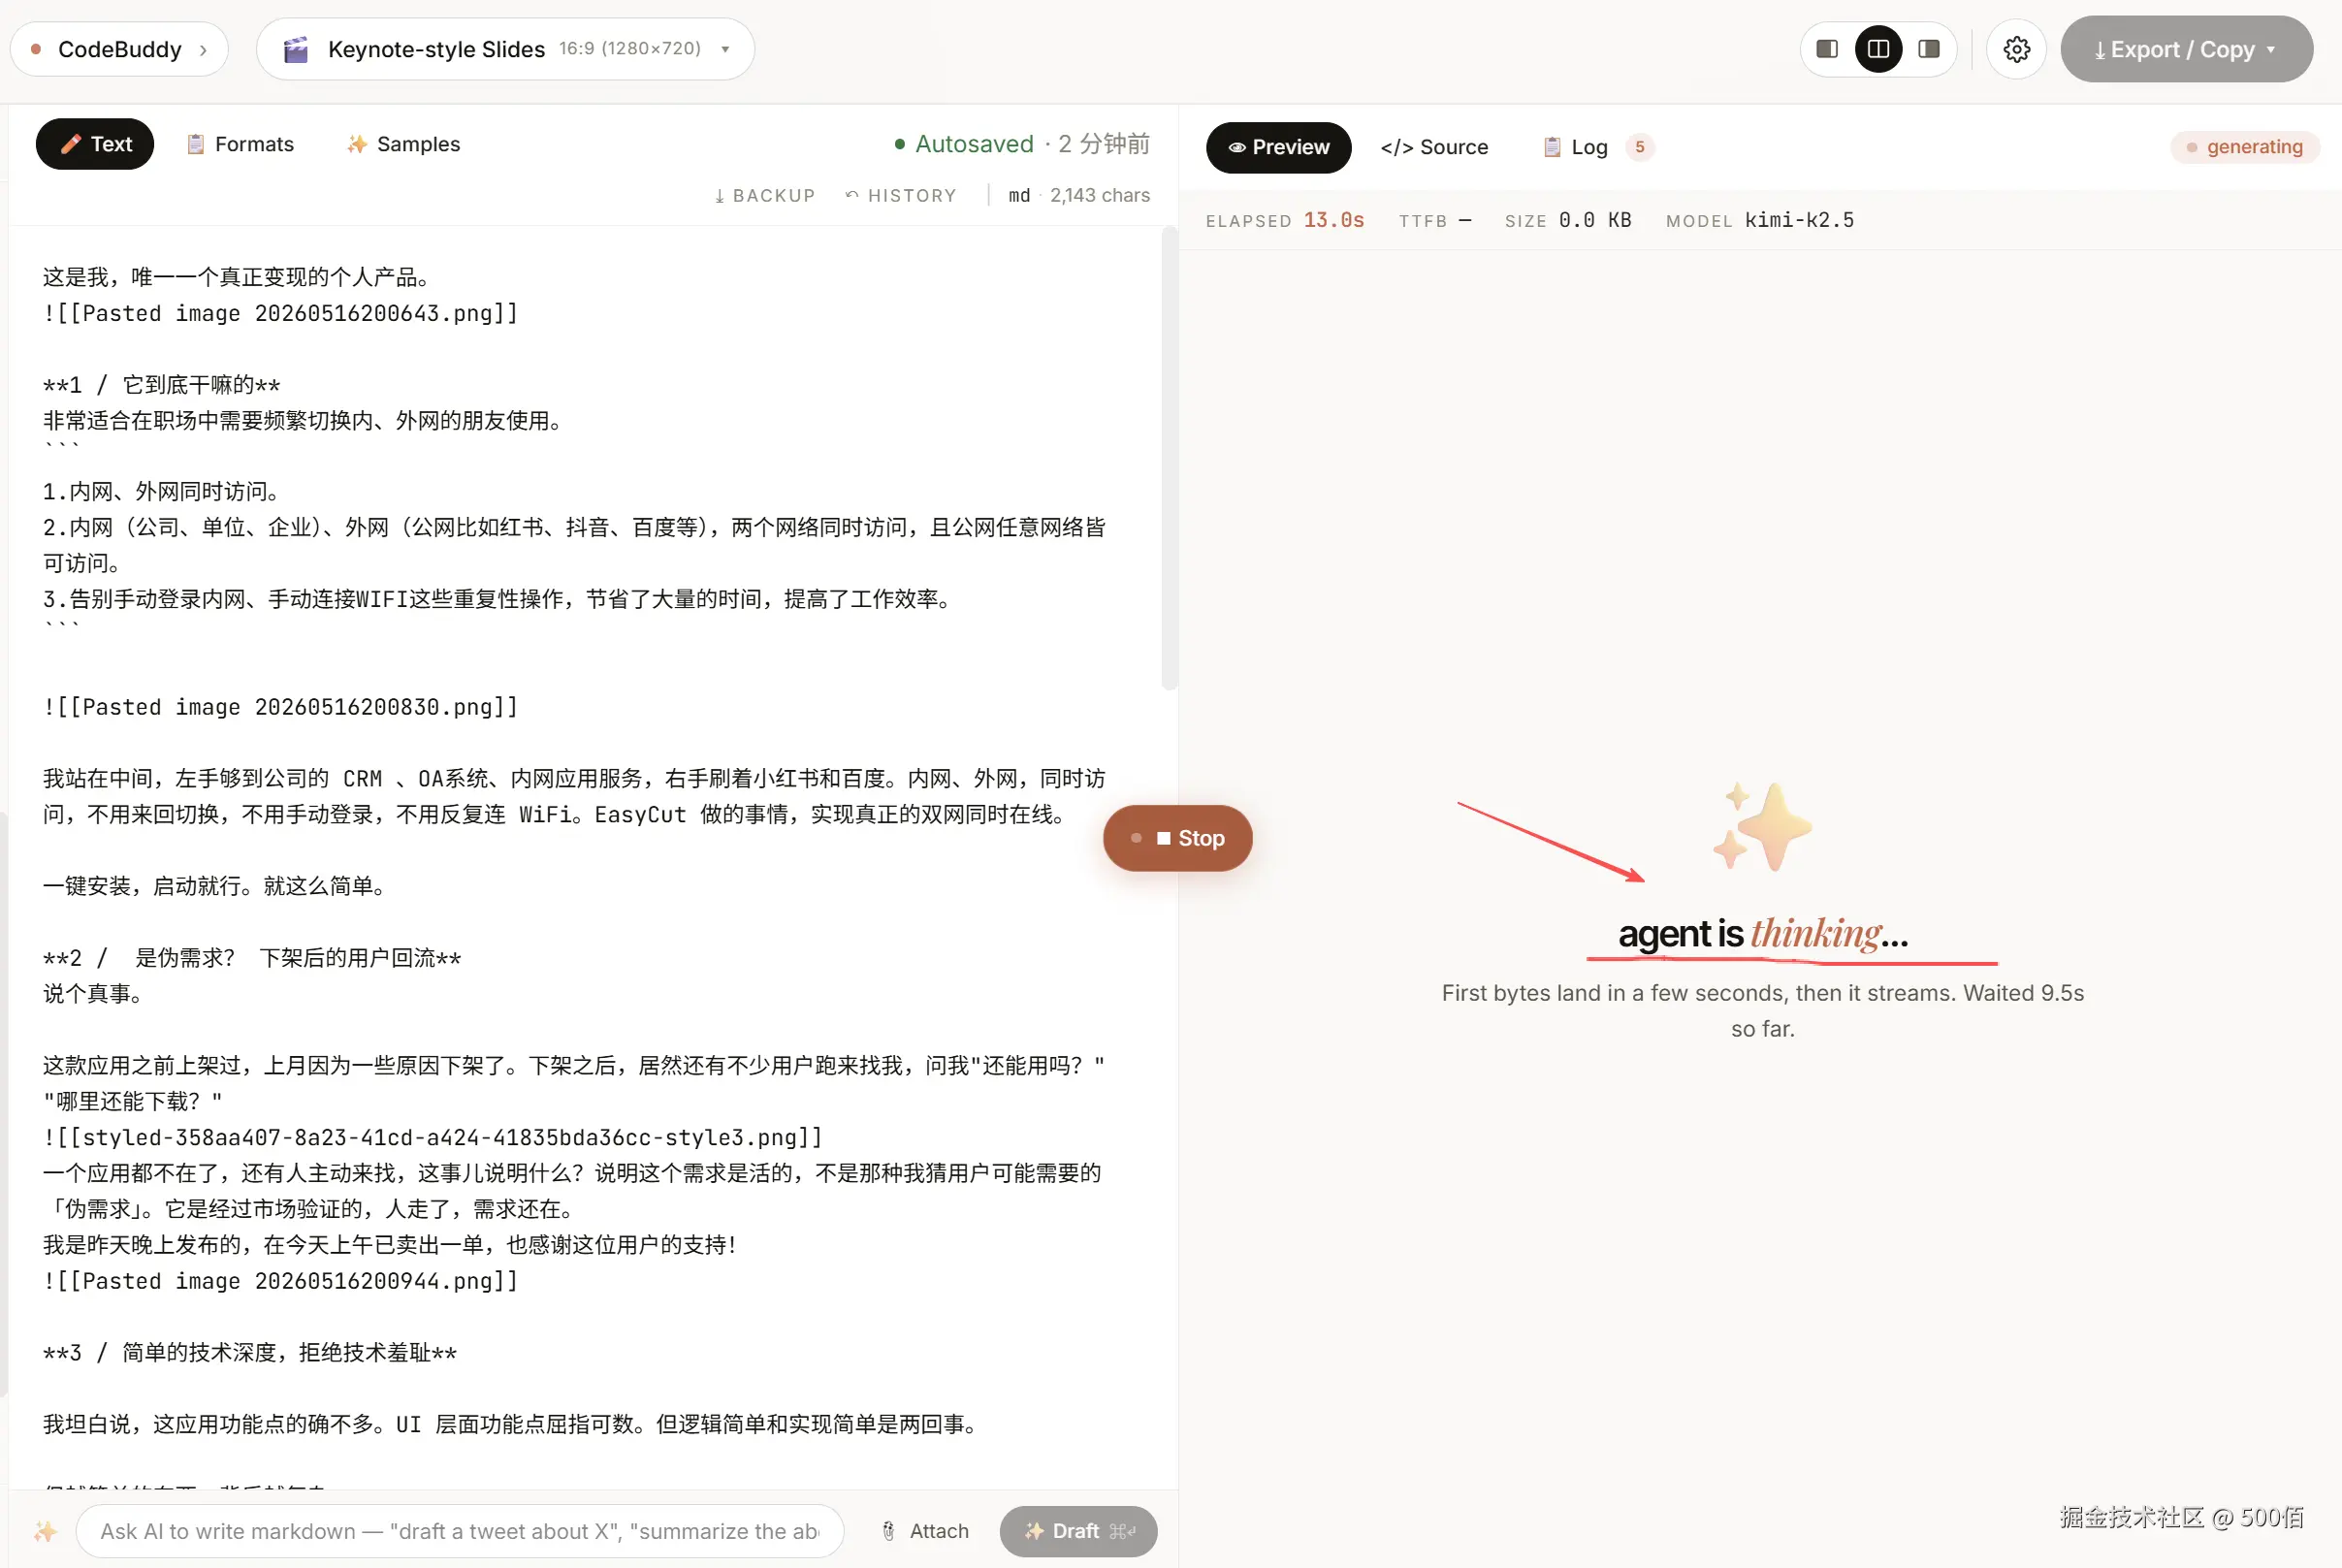This screenshot has height=1568, width=2342.
Task: Click the first line '这是我，唯一一个真正变现的个人产品。'
Action: 240,277
